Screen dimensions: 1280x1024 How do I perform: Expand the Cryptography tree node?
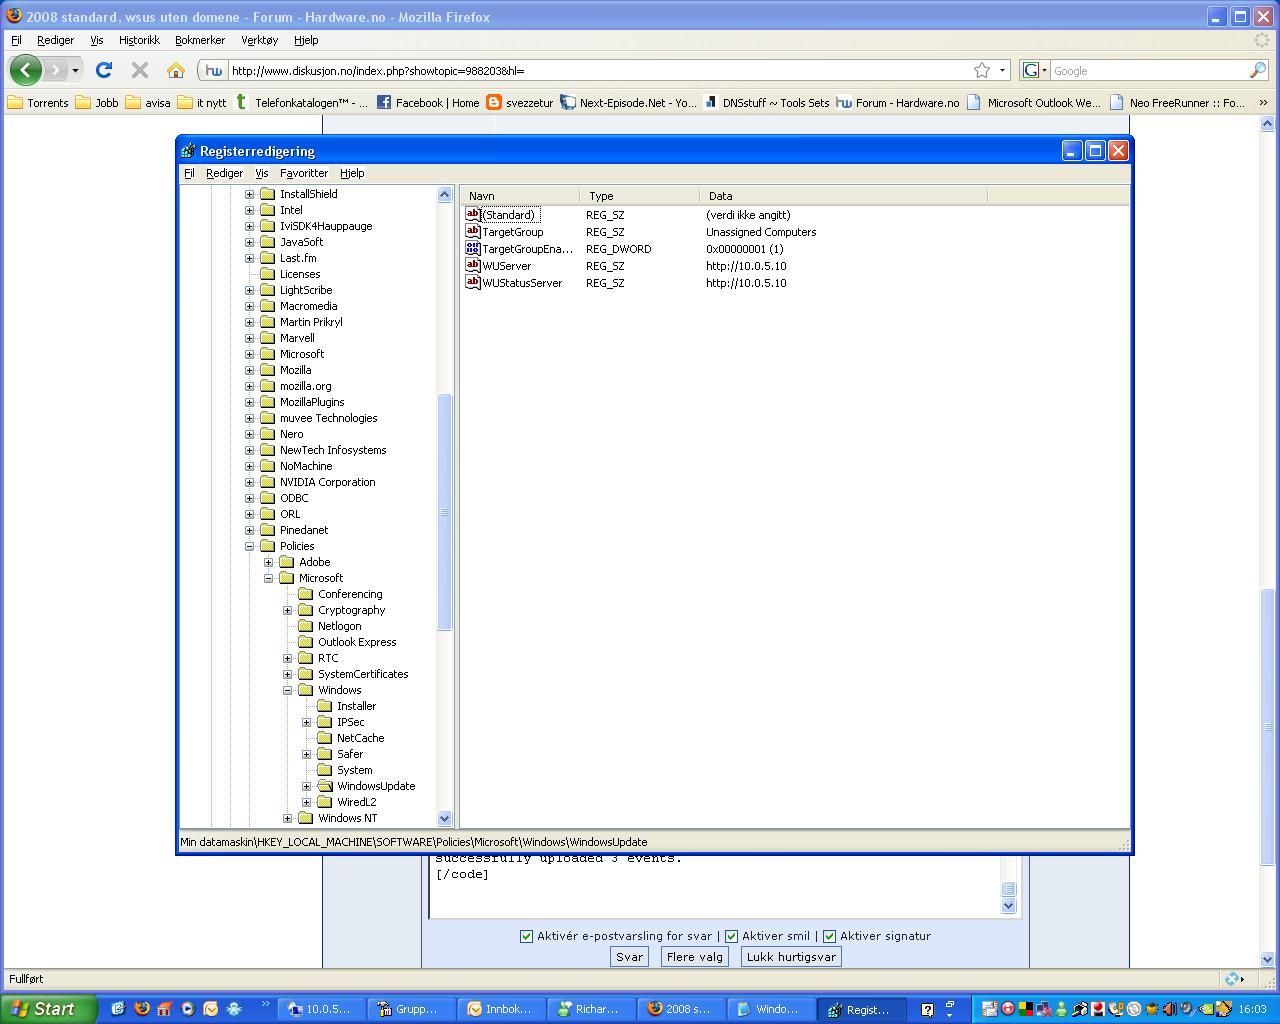pos(287,610)
